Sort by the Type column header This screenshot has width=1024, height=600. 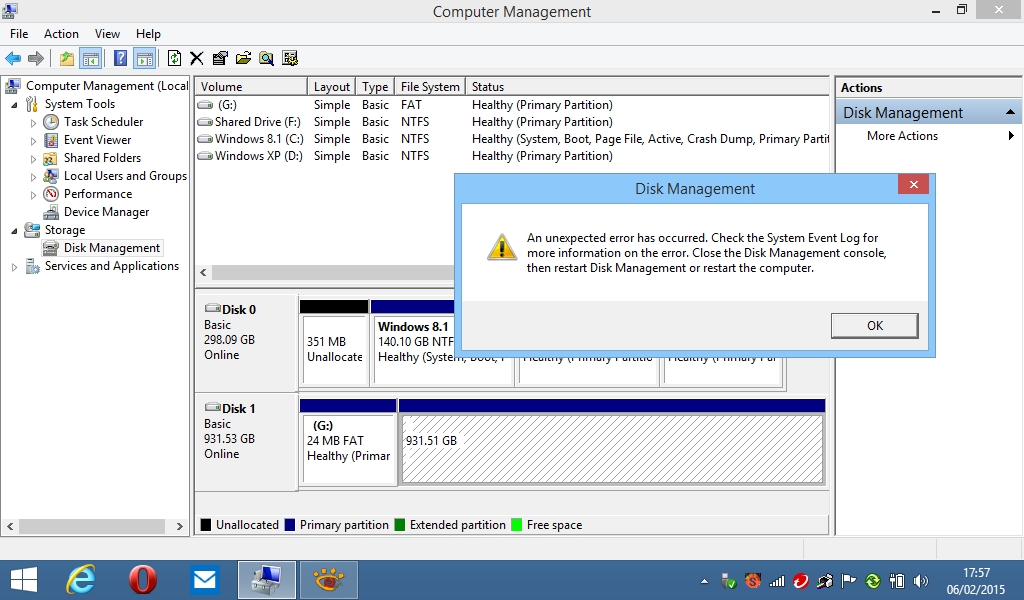tap(376, 87)
